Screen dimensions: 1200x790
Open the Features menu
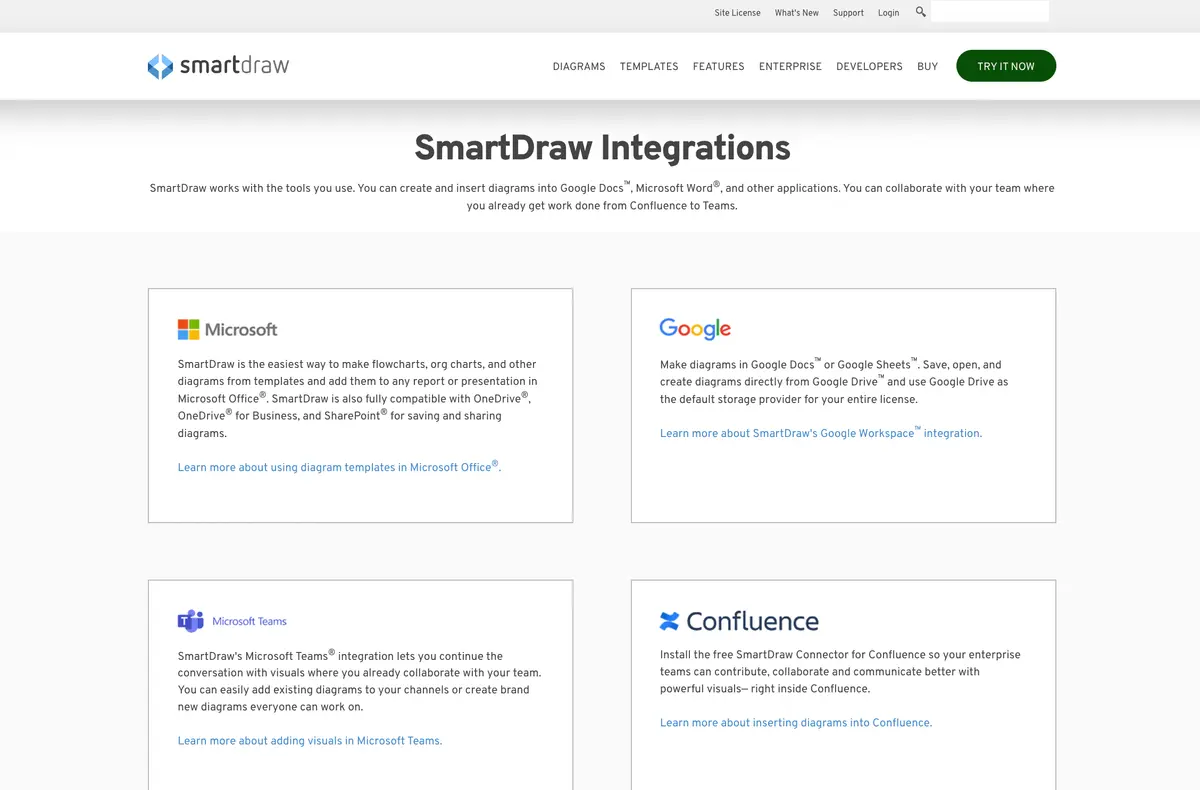[x=719, y=67]
